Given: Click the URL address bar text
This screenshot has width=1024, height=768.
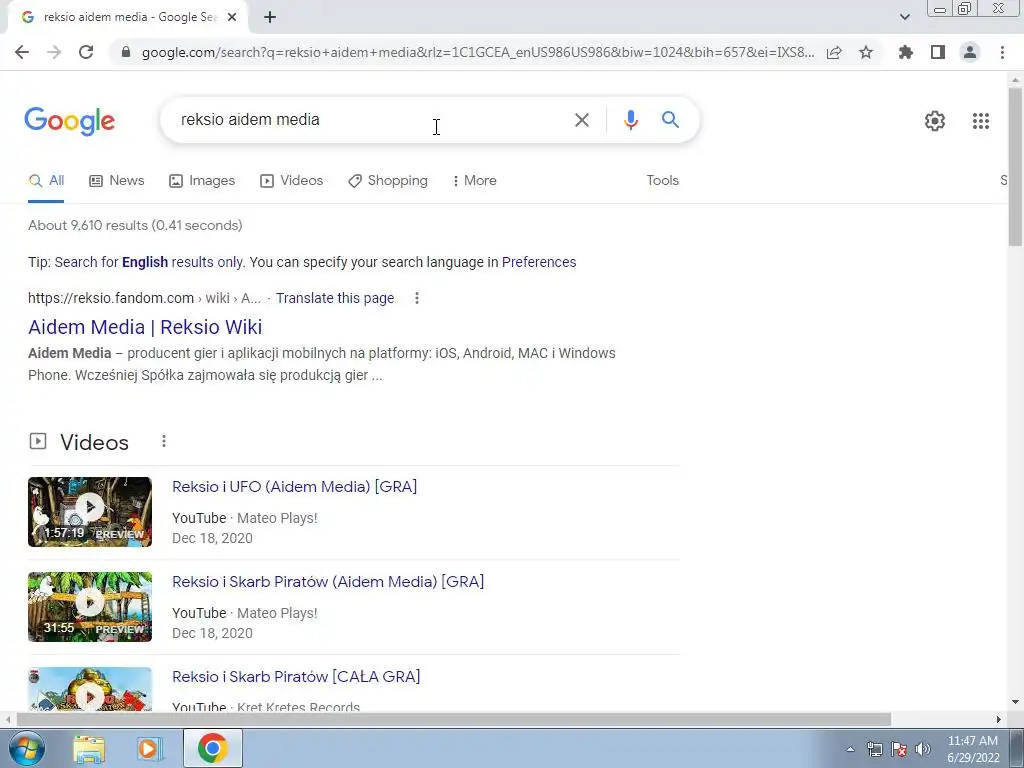Looking at the screenshot, I should pos(477,52).
